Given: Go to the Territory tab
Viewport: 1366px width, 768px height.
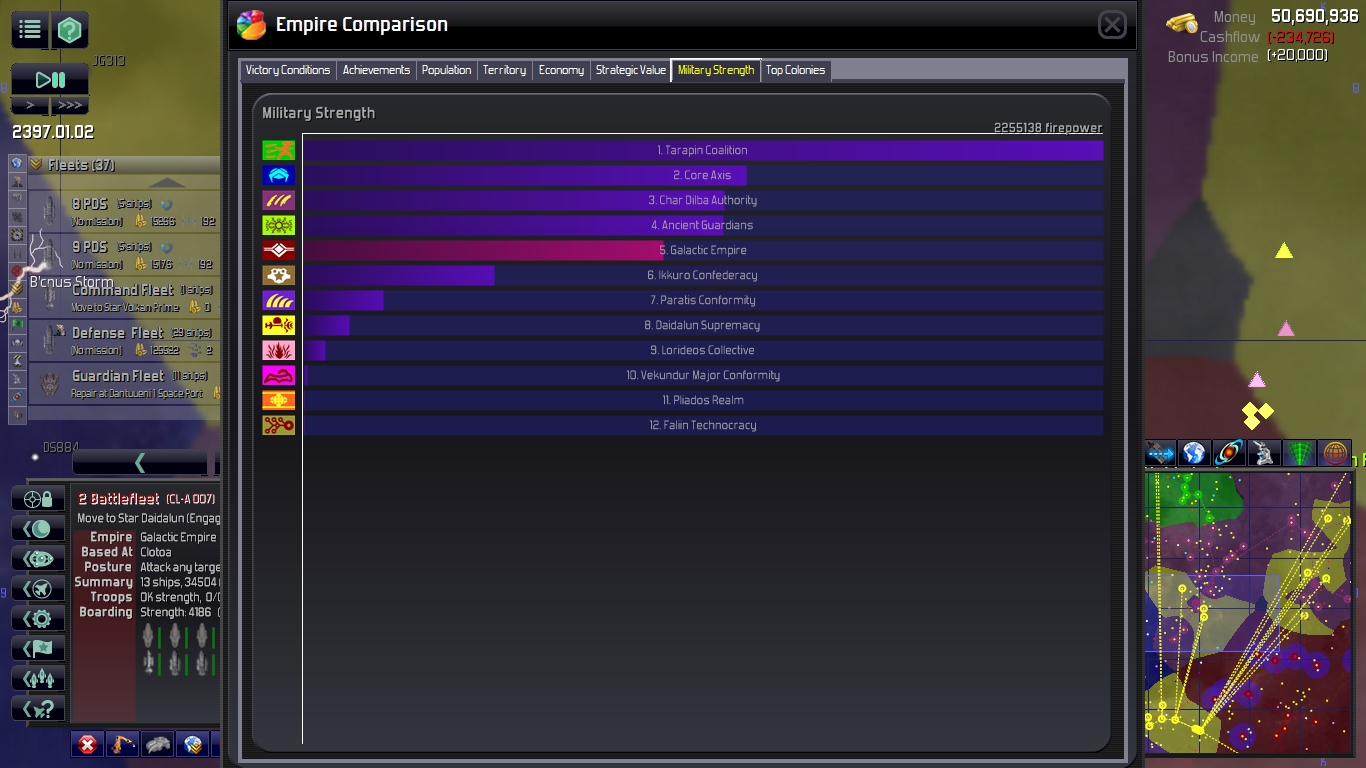Looking at the screenshot, I should [x=504, y=70].
